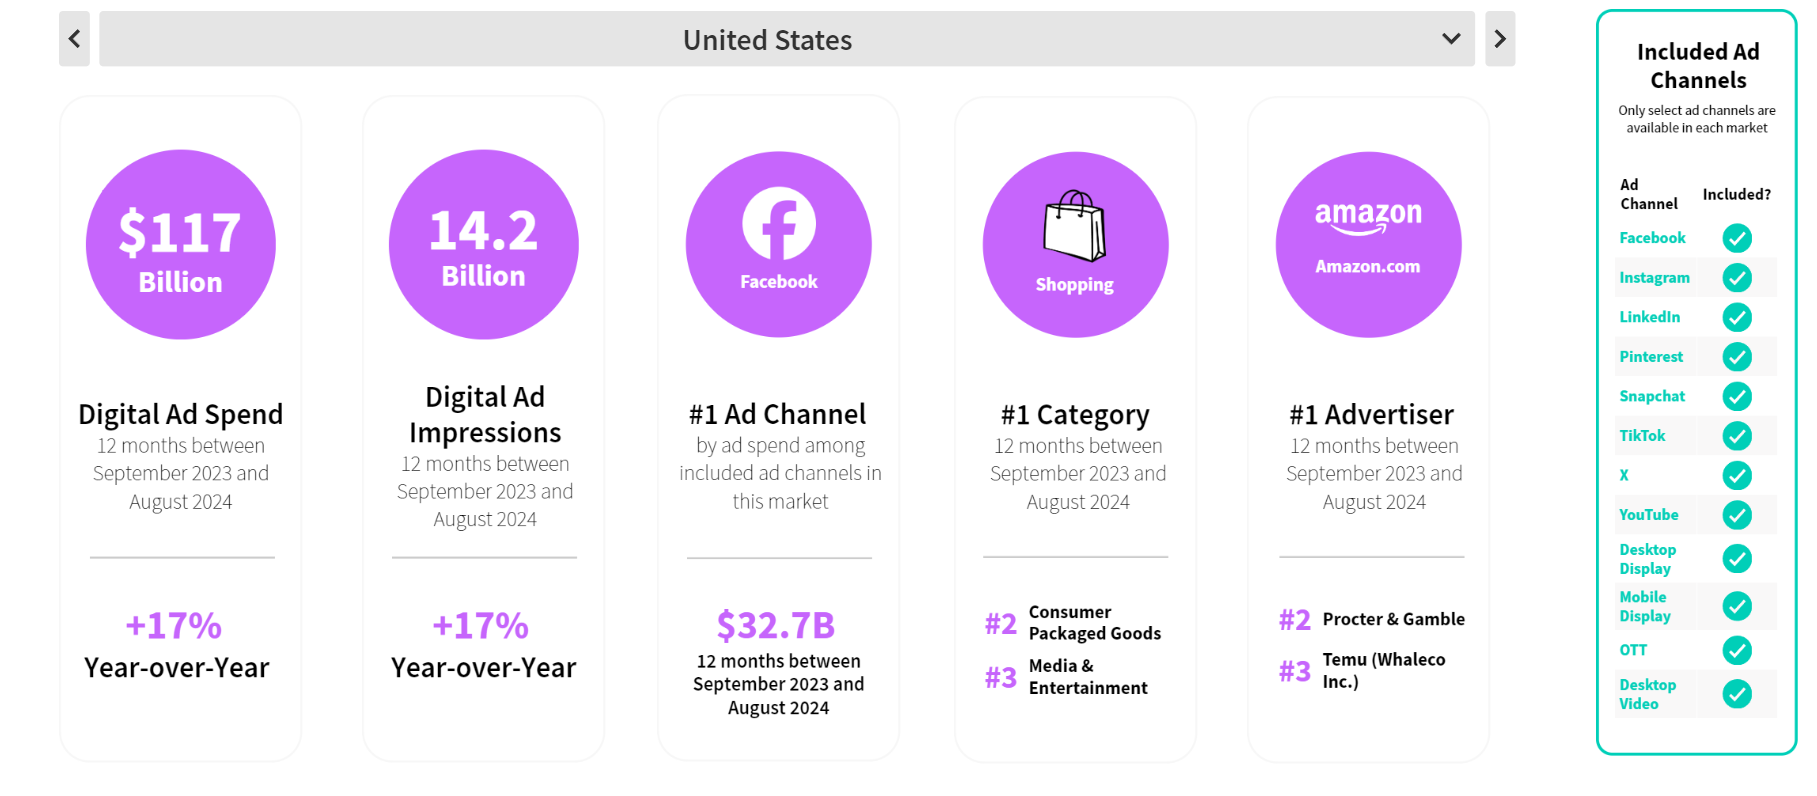Click the 14.2 Billion purple circle
Image resolution: width=1817 pixels, height=796 pixels.
[484, 244]
